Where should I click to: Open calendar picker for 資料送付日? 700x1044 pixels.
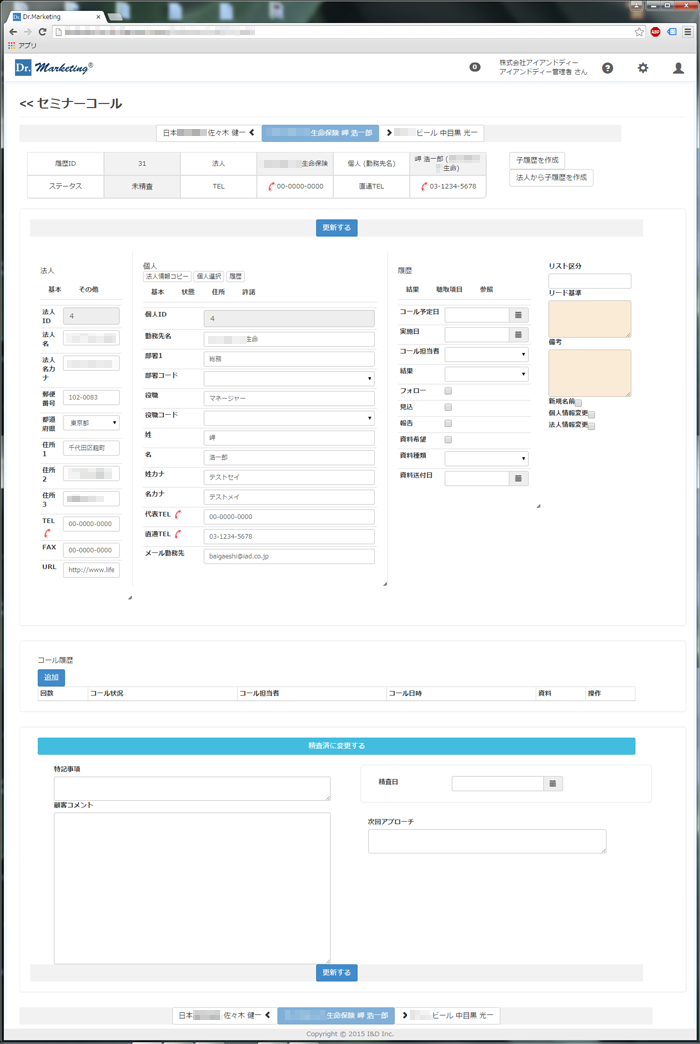click(518, 479)
